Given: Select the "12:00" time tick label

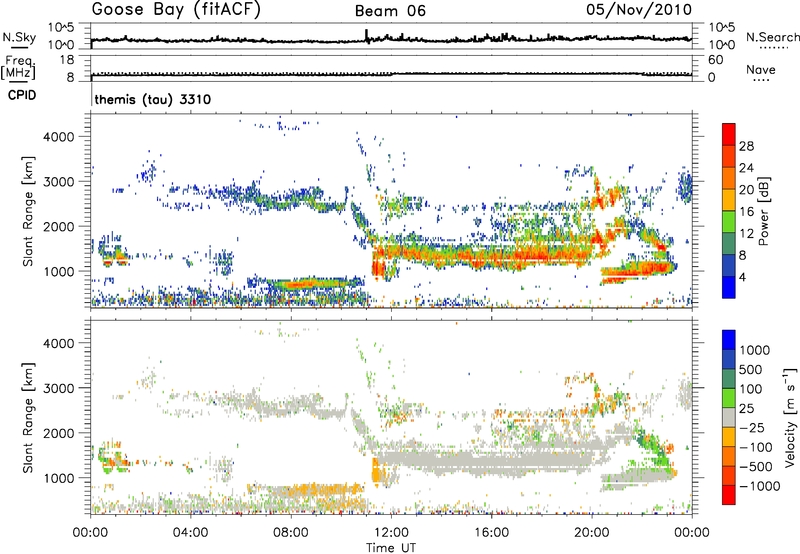Looking at the screenshot, I should click(x=391, y=533).
